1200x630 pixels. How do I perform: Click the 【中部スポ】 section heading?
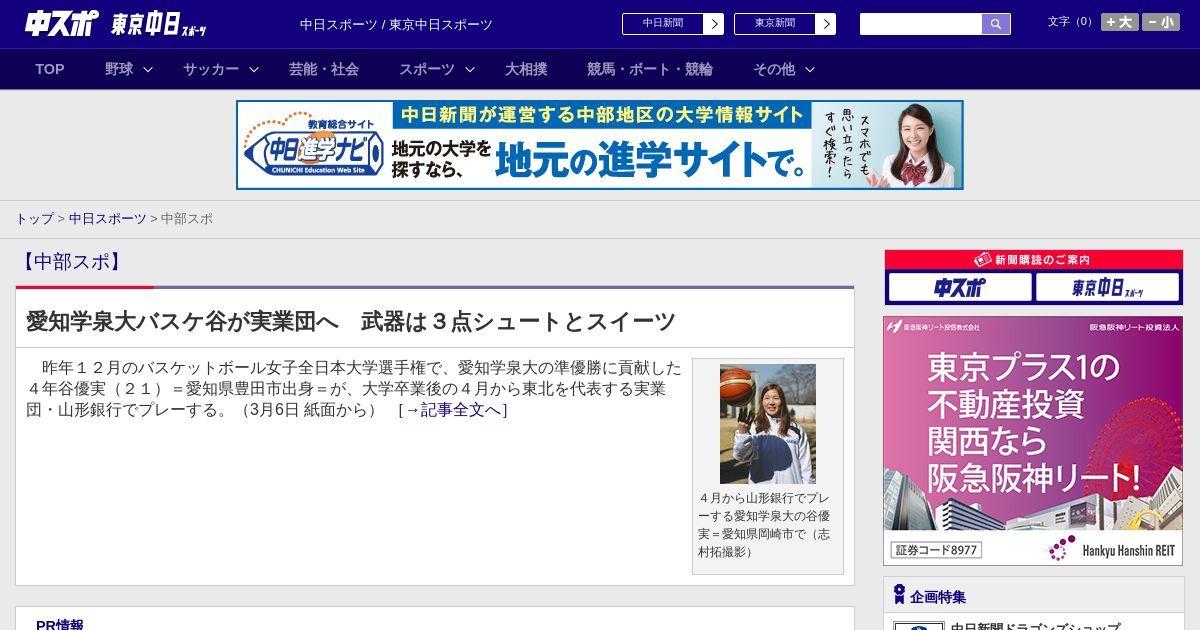(x=70, y=262)
